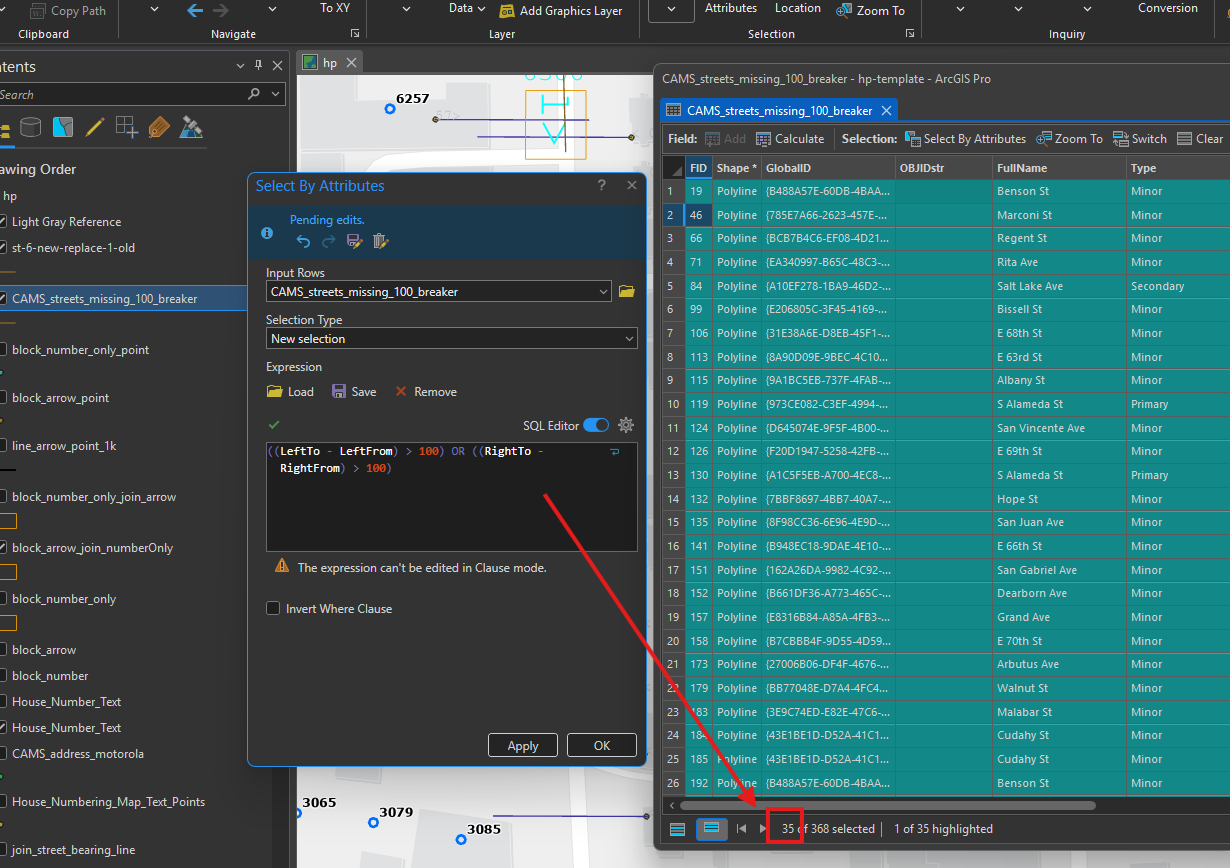Undo pending edit in Select By Attributes
The width and height of the screenshot is (1230, 868).
304,241
